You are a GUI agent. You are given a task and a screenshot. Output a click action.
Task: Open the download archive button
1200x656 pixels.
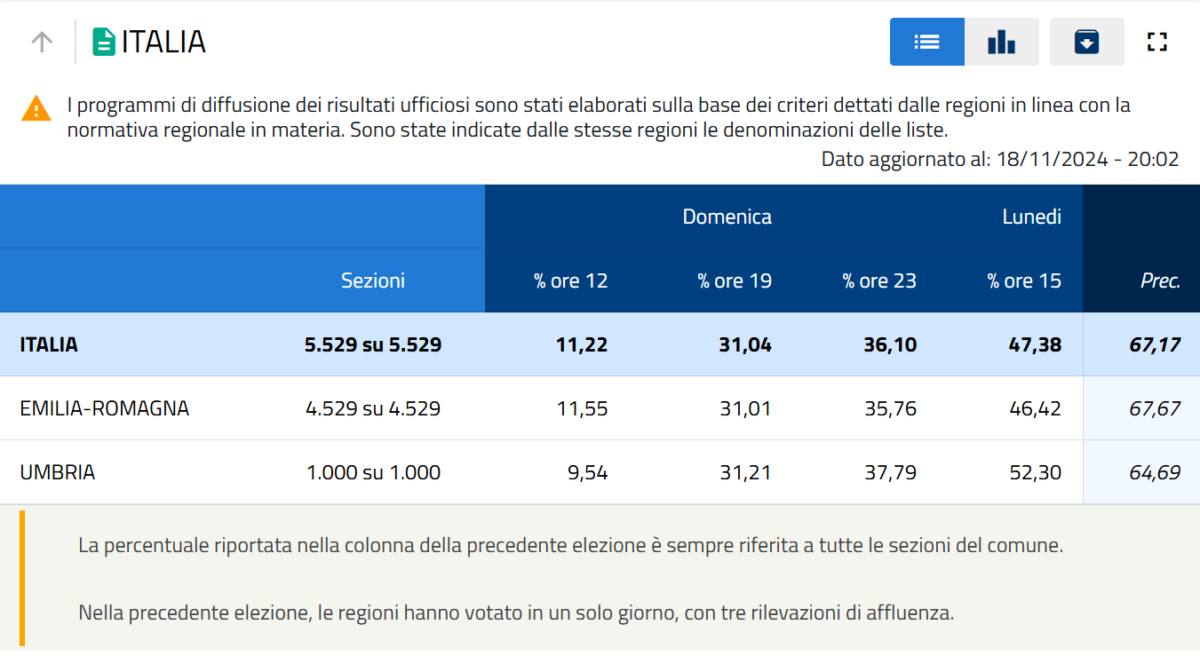click(x=1086, y=42)
